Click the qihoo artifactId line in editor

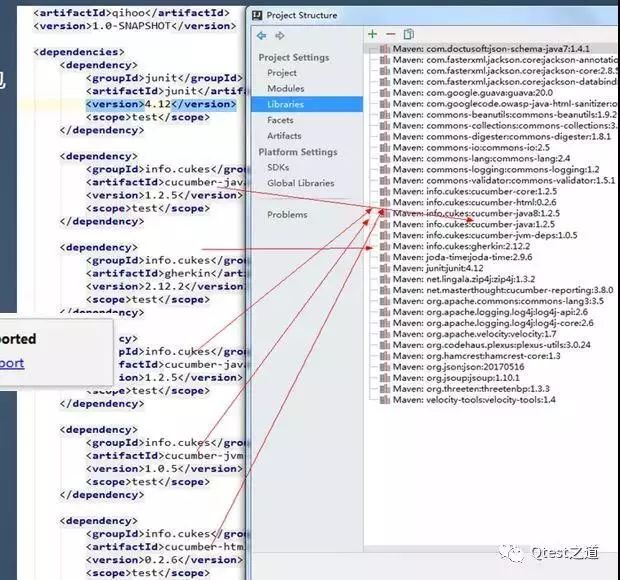point(131,13)
